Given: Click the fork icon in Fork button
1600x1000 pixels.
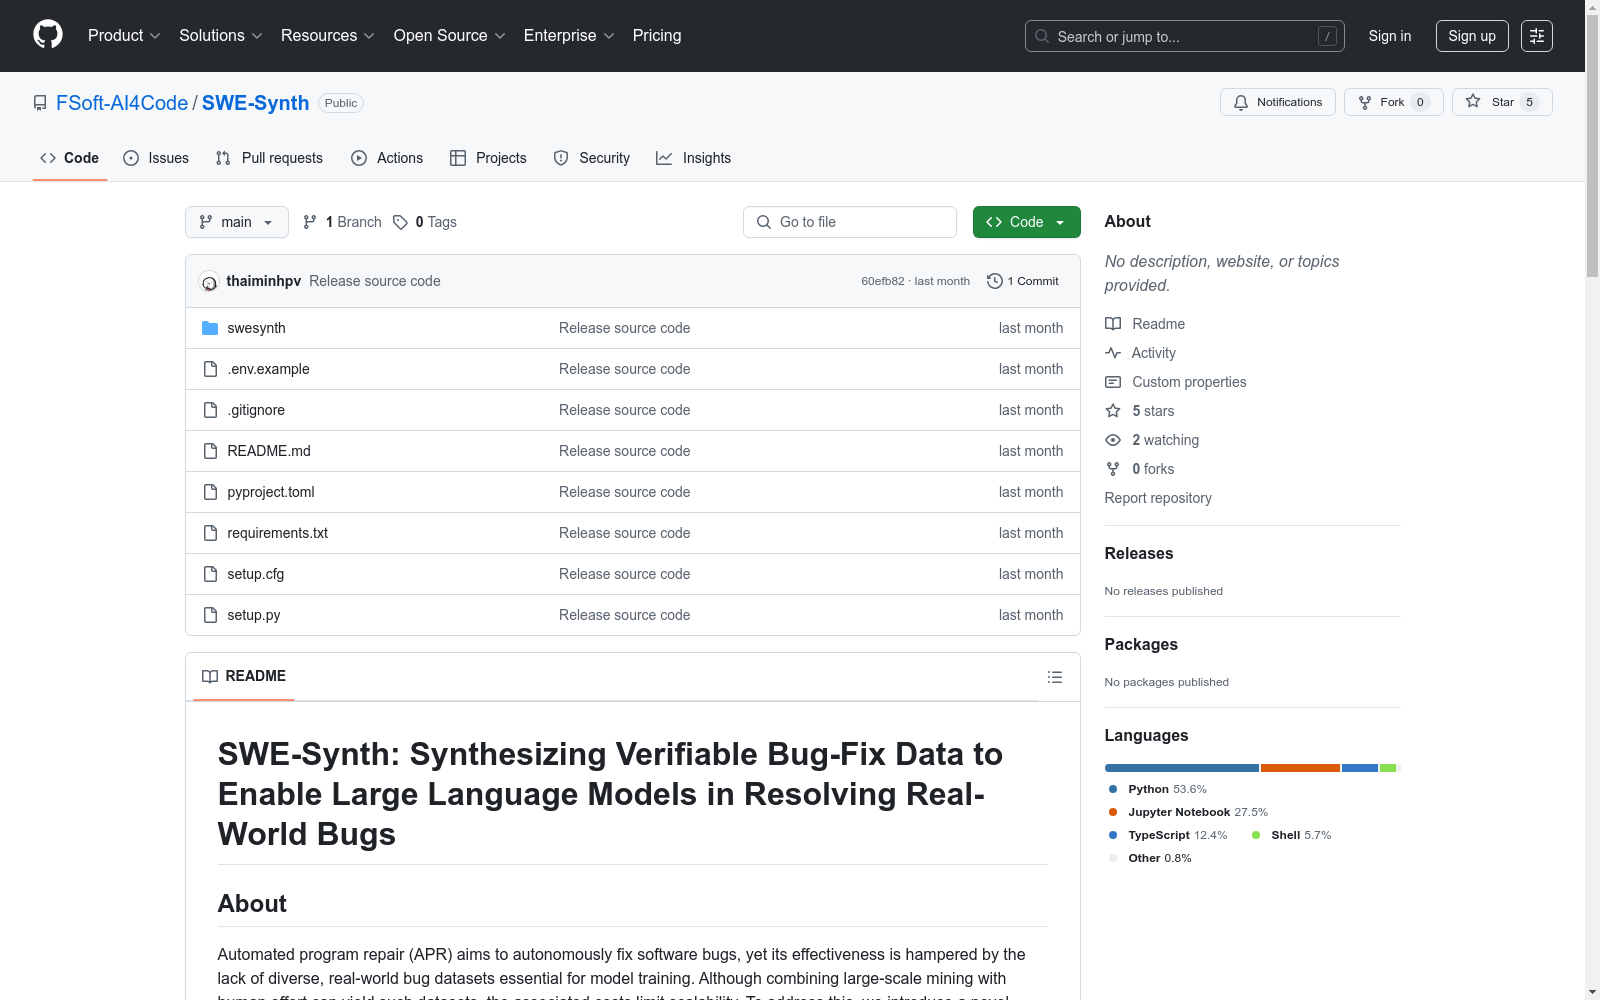Looking at the screenshot, I should (1365, 102).
